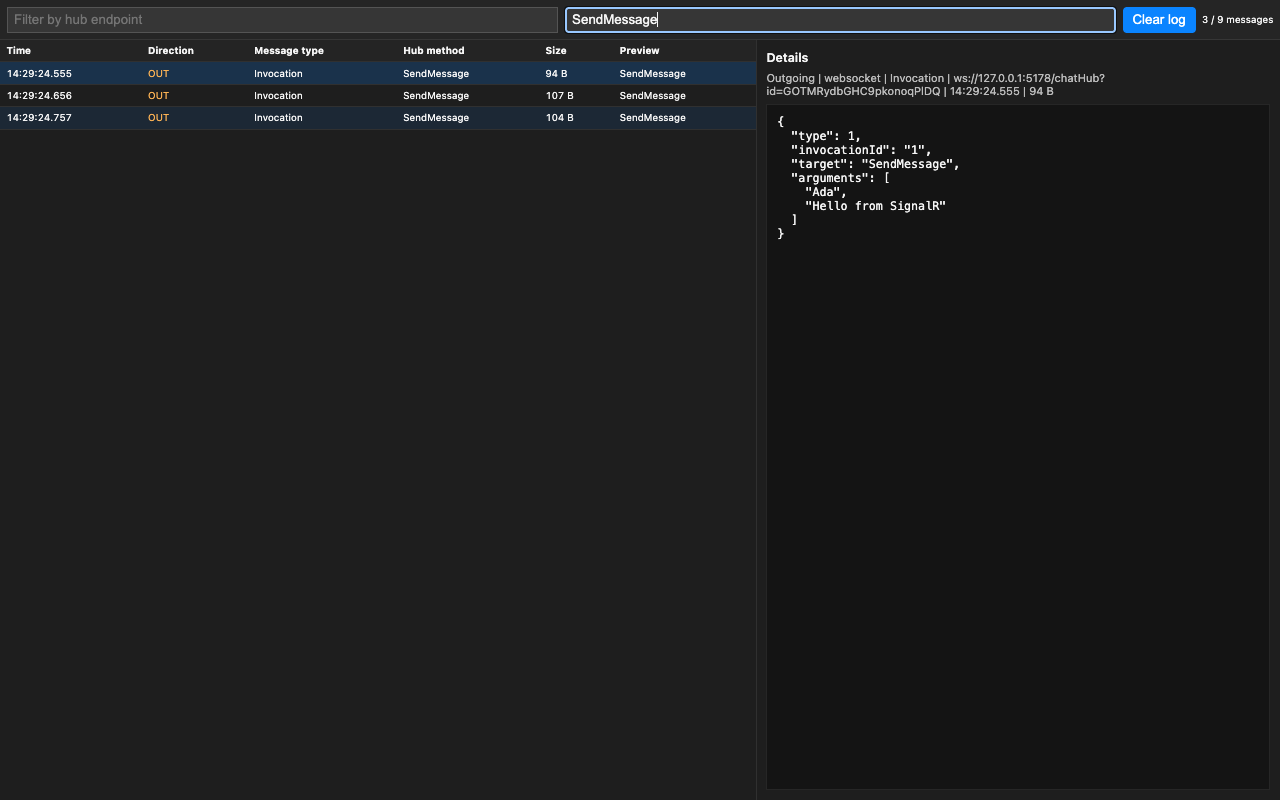Image resolution: width=1280 pixels, height=800 pixels.
Task: Click the Preview cell of the 14:29:24.555 row
Action: tap(652, 74)
